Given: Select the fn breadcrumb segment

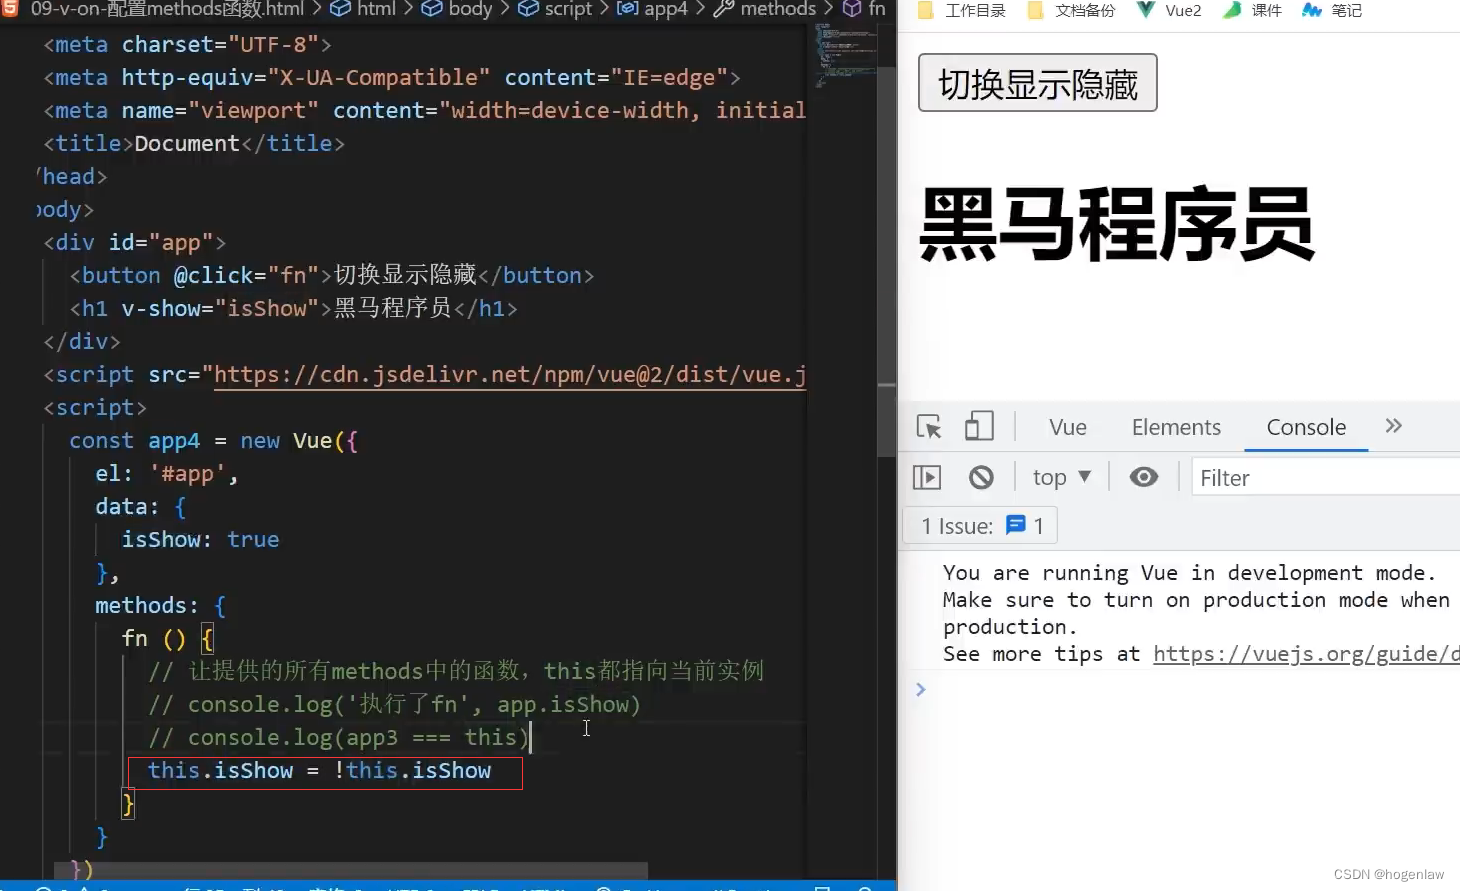Looking at the screenshot, I should [865, 9].
